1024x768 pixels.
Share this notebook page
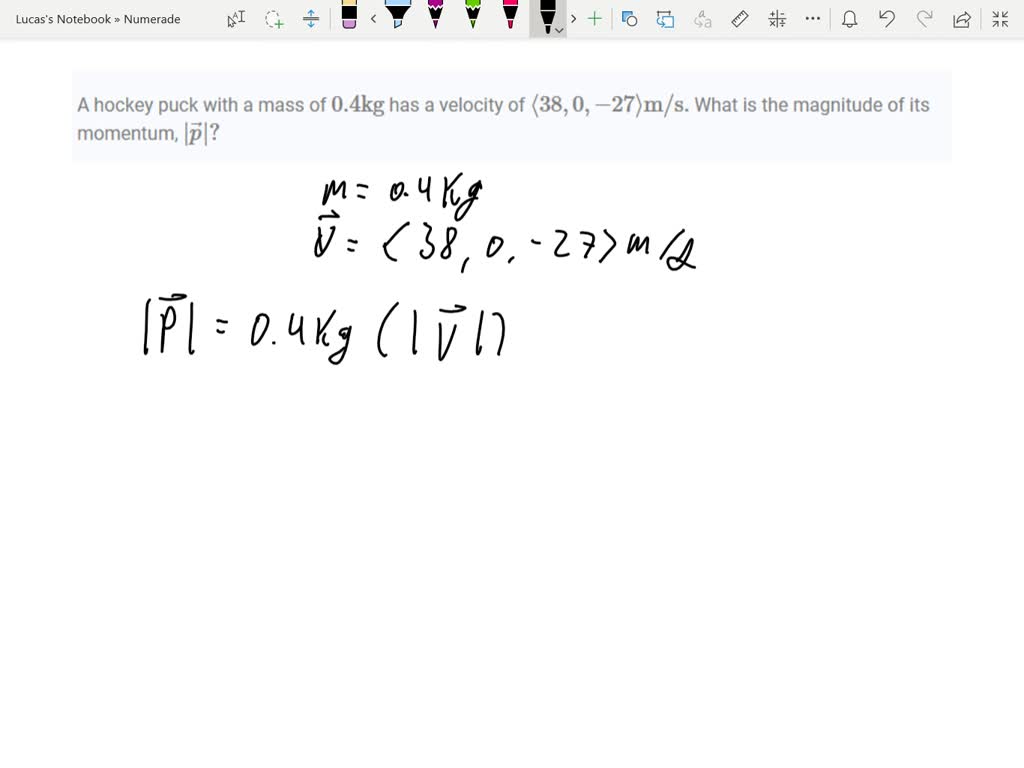coord(961,19)
